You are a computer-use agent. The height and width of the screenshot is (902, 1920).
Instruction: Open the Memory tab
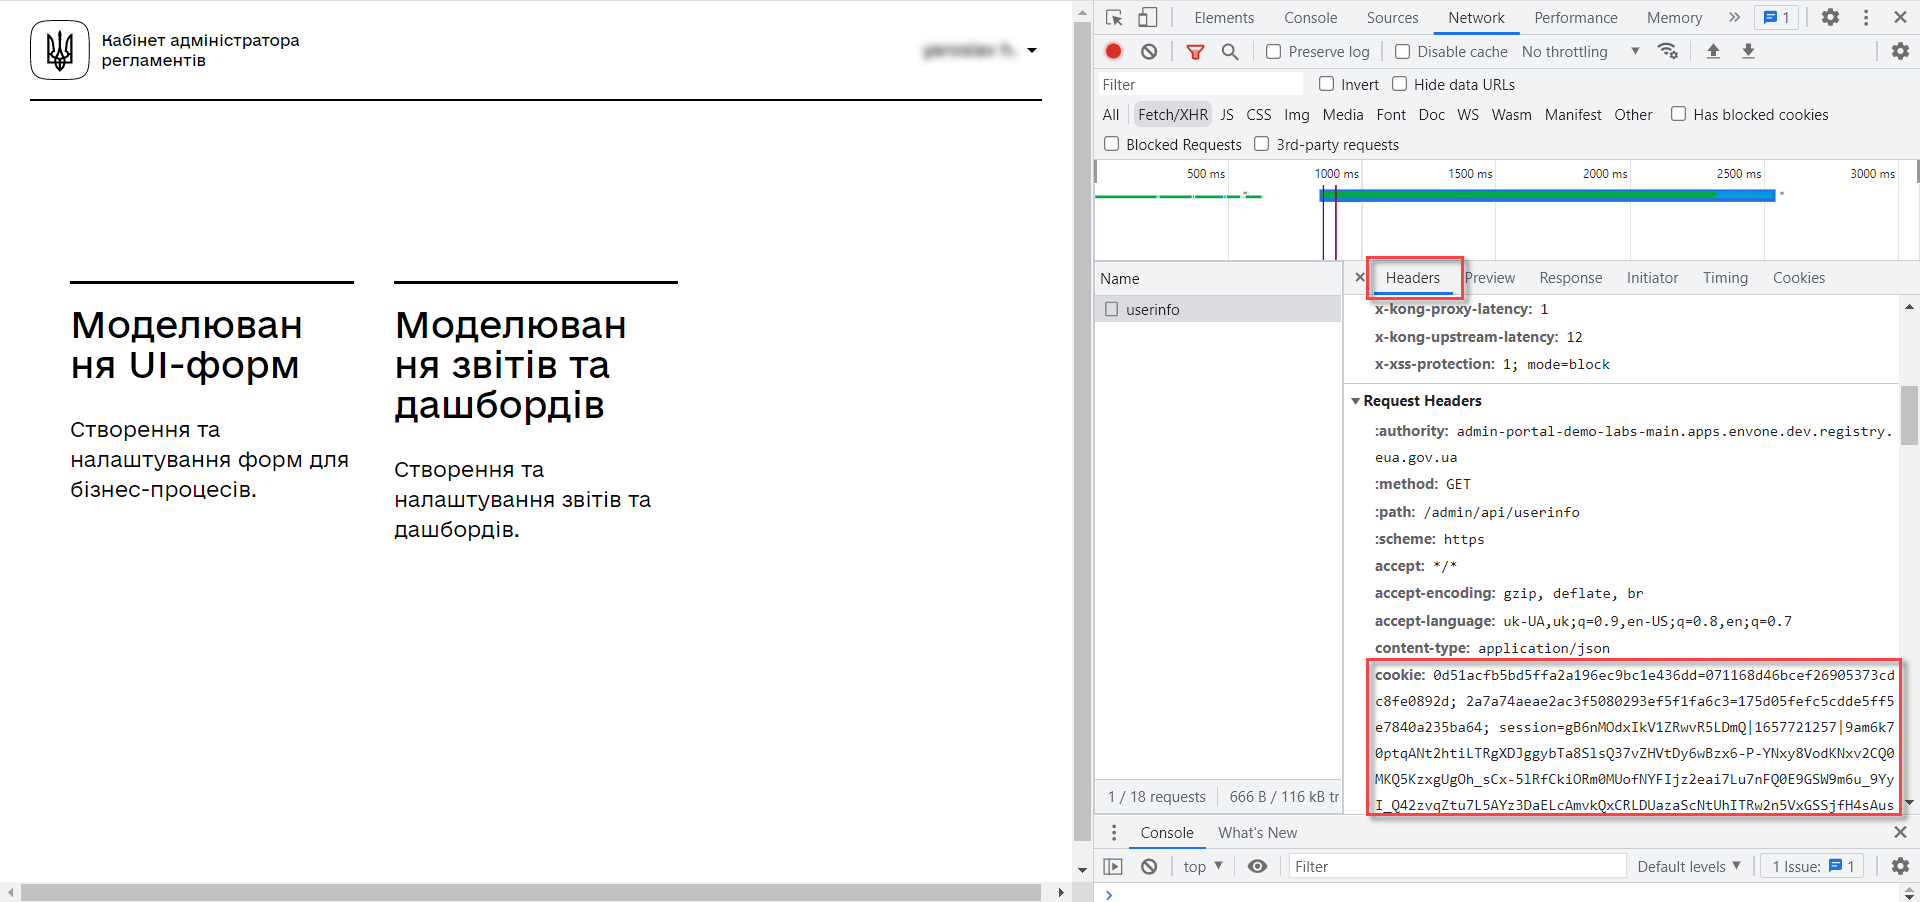(1674, 18)
